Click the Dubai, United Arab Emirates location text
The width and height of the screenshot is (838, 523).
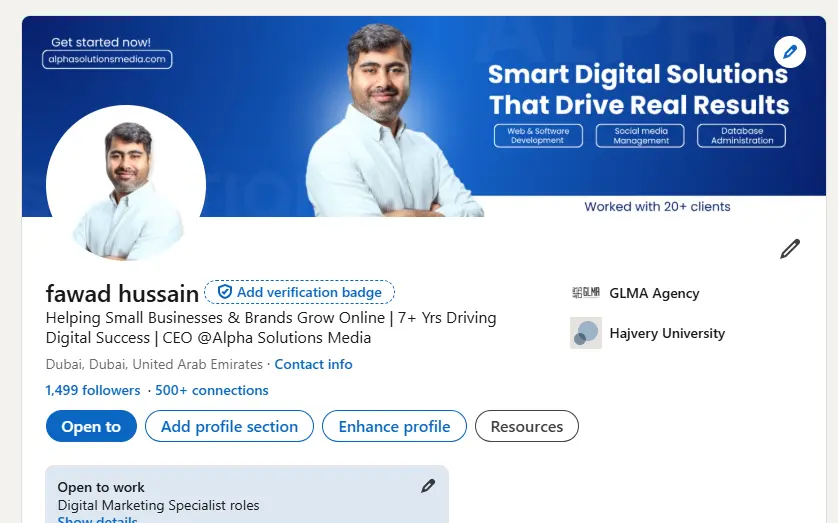[x=154, y=364]
